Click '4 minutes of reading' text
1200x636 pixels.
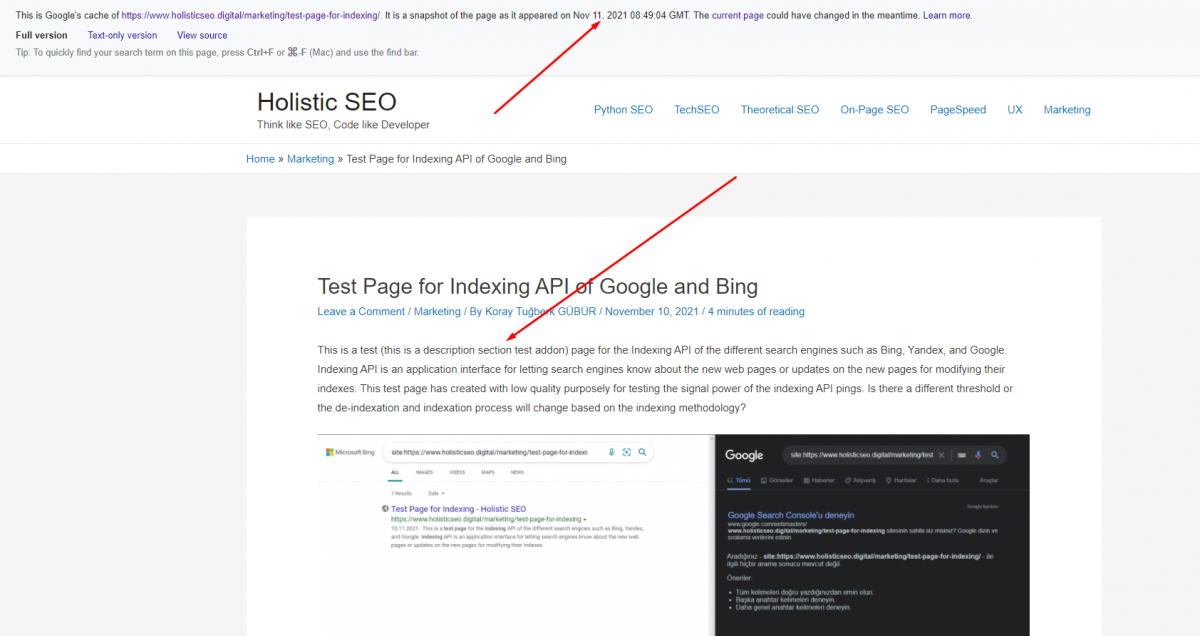pyautogui.click(x=756, y=312)
